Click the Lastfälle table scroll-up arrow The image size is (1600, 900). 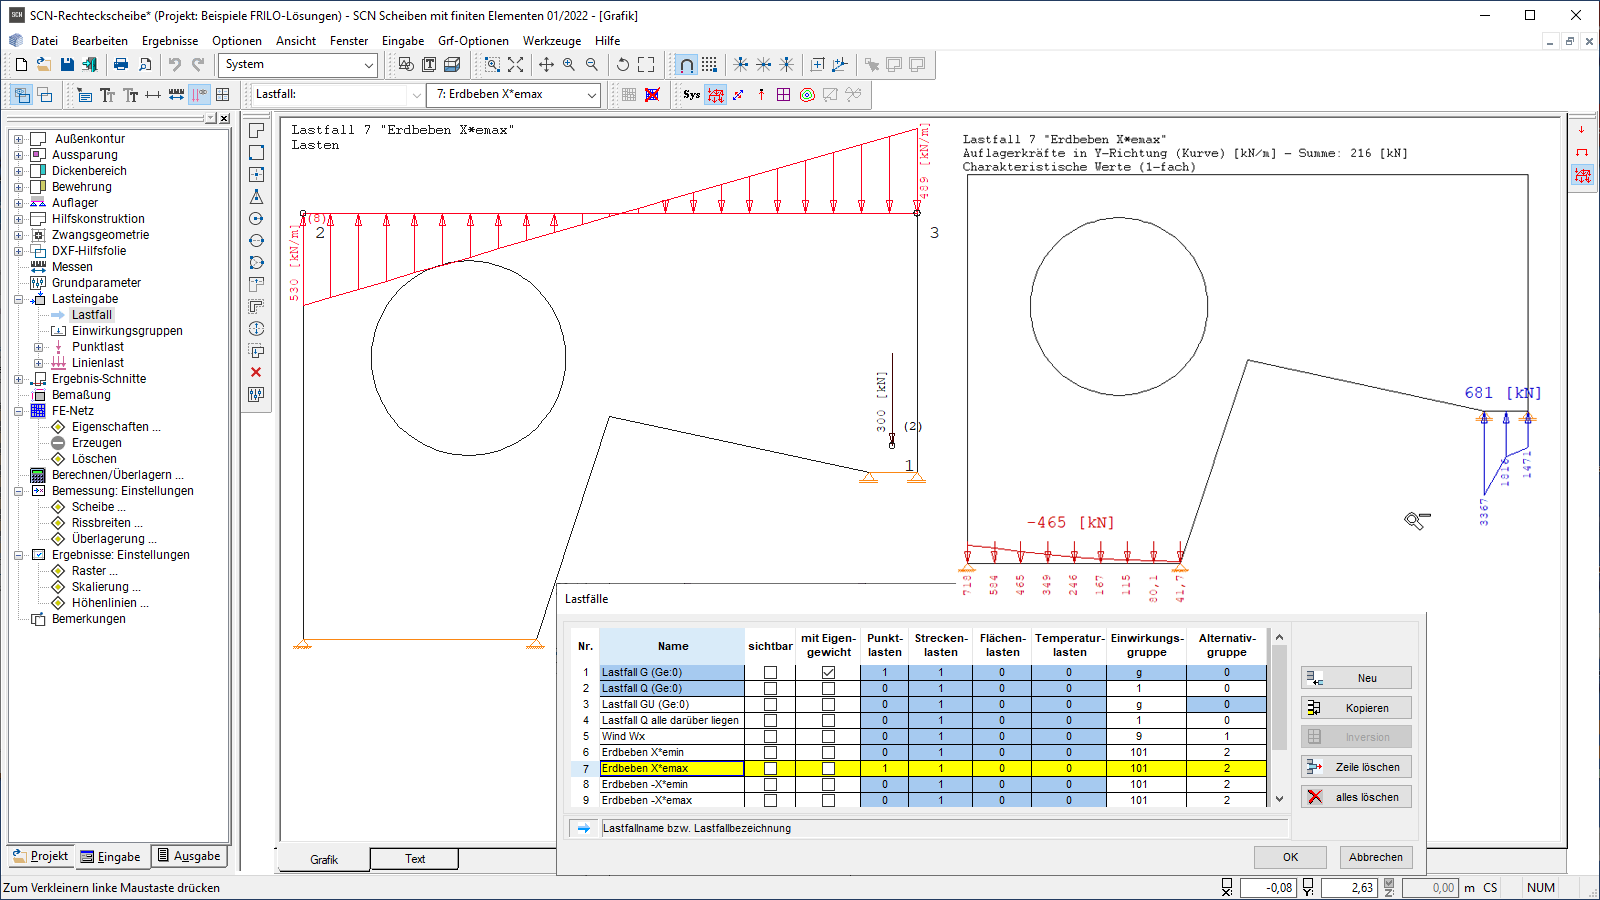1279,637
